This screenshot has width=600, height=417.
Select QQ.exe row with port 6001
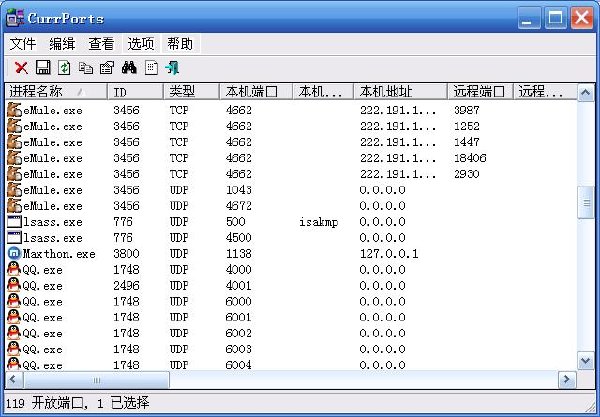tap(291, 318)
